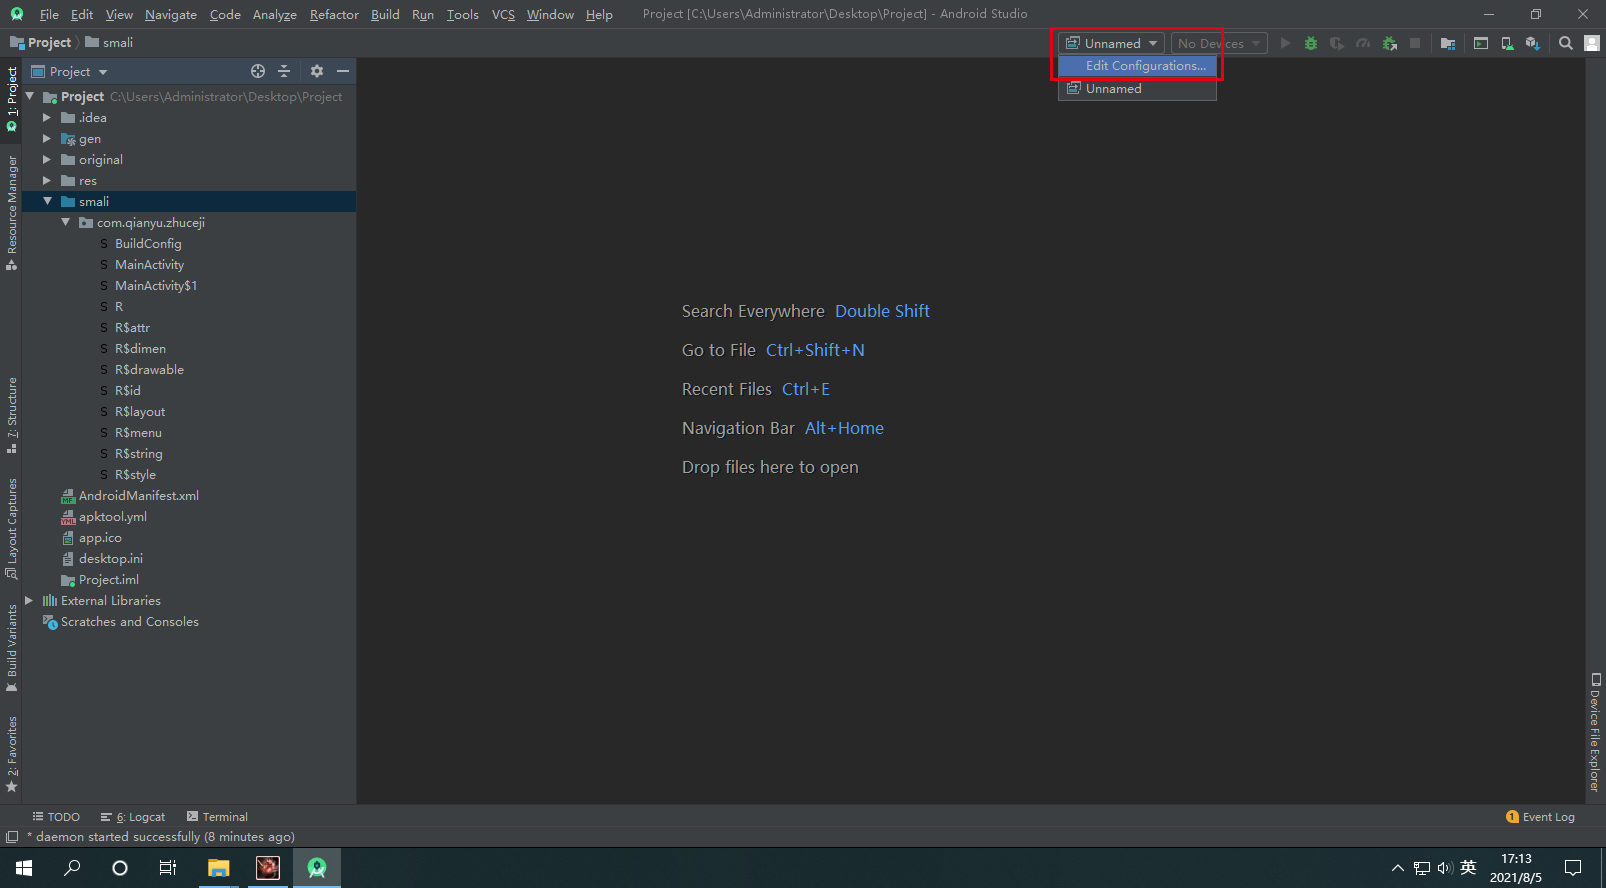Expand the original folder

pyautogui.click(x=46, y=159)
